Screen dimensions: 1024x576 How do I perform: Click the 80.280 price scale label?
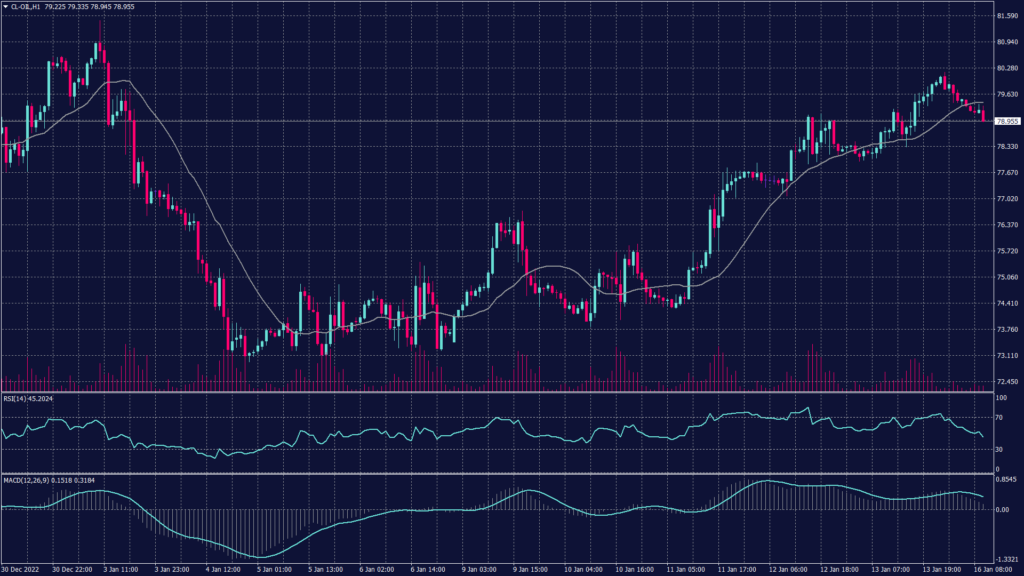pos(1006,68)
